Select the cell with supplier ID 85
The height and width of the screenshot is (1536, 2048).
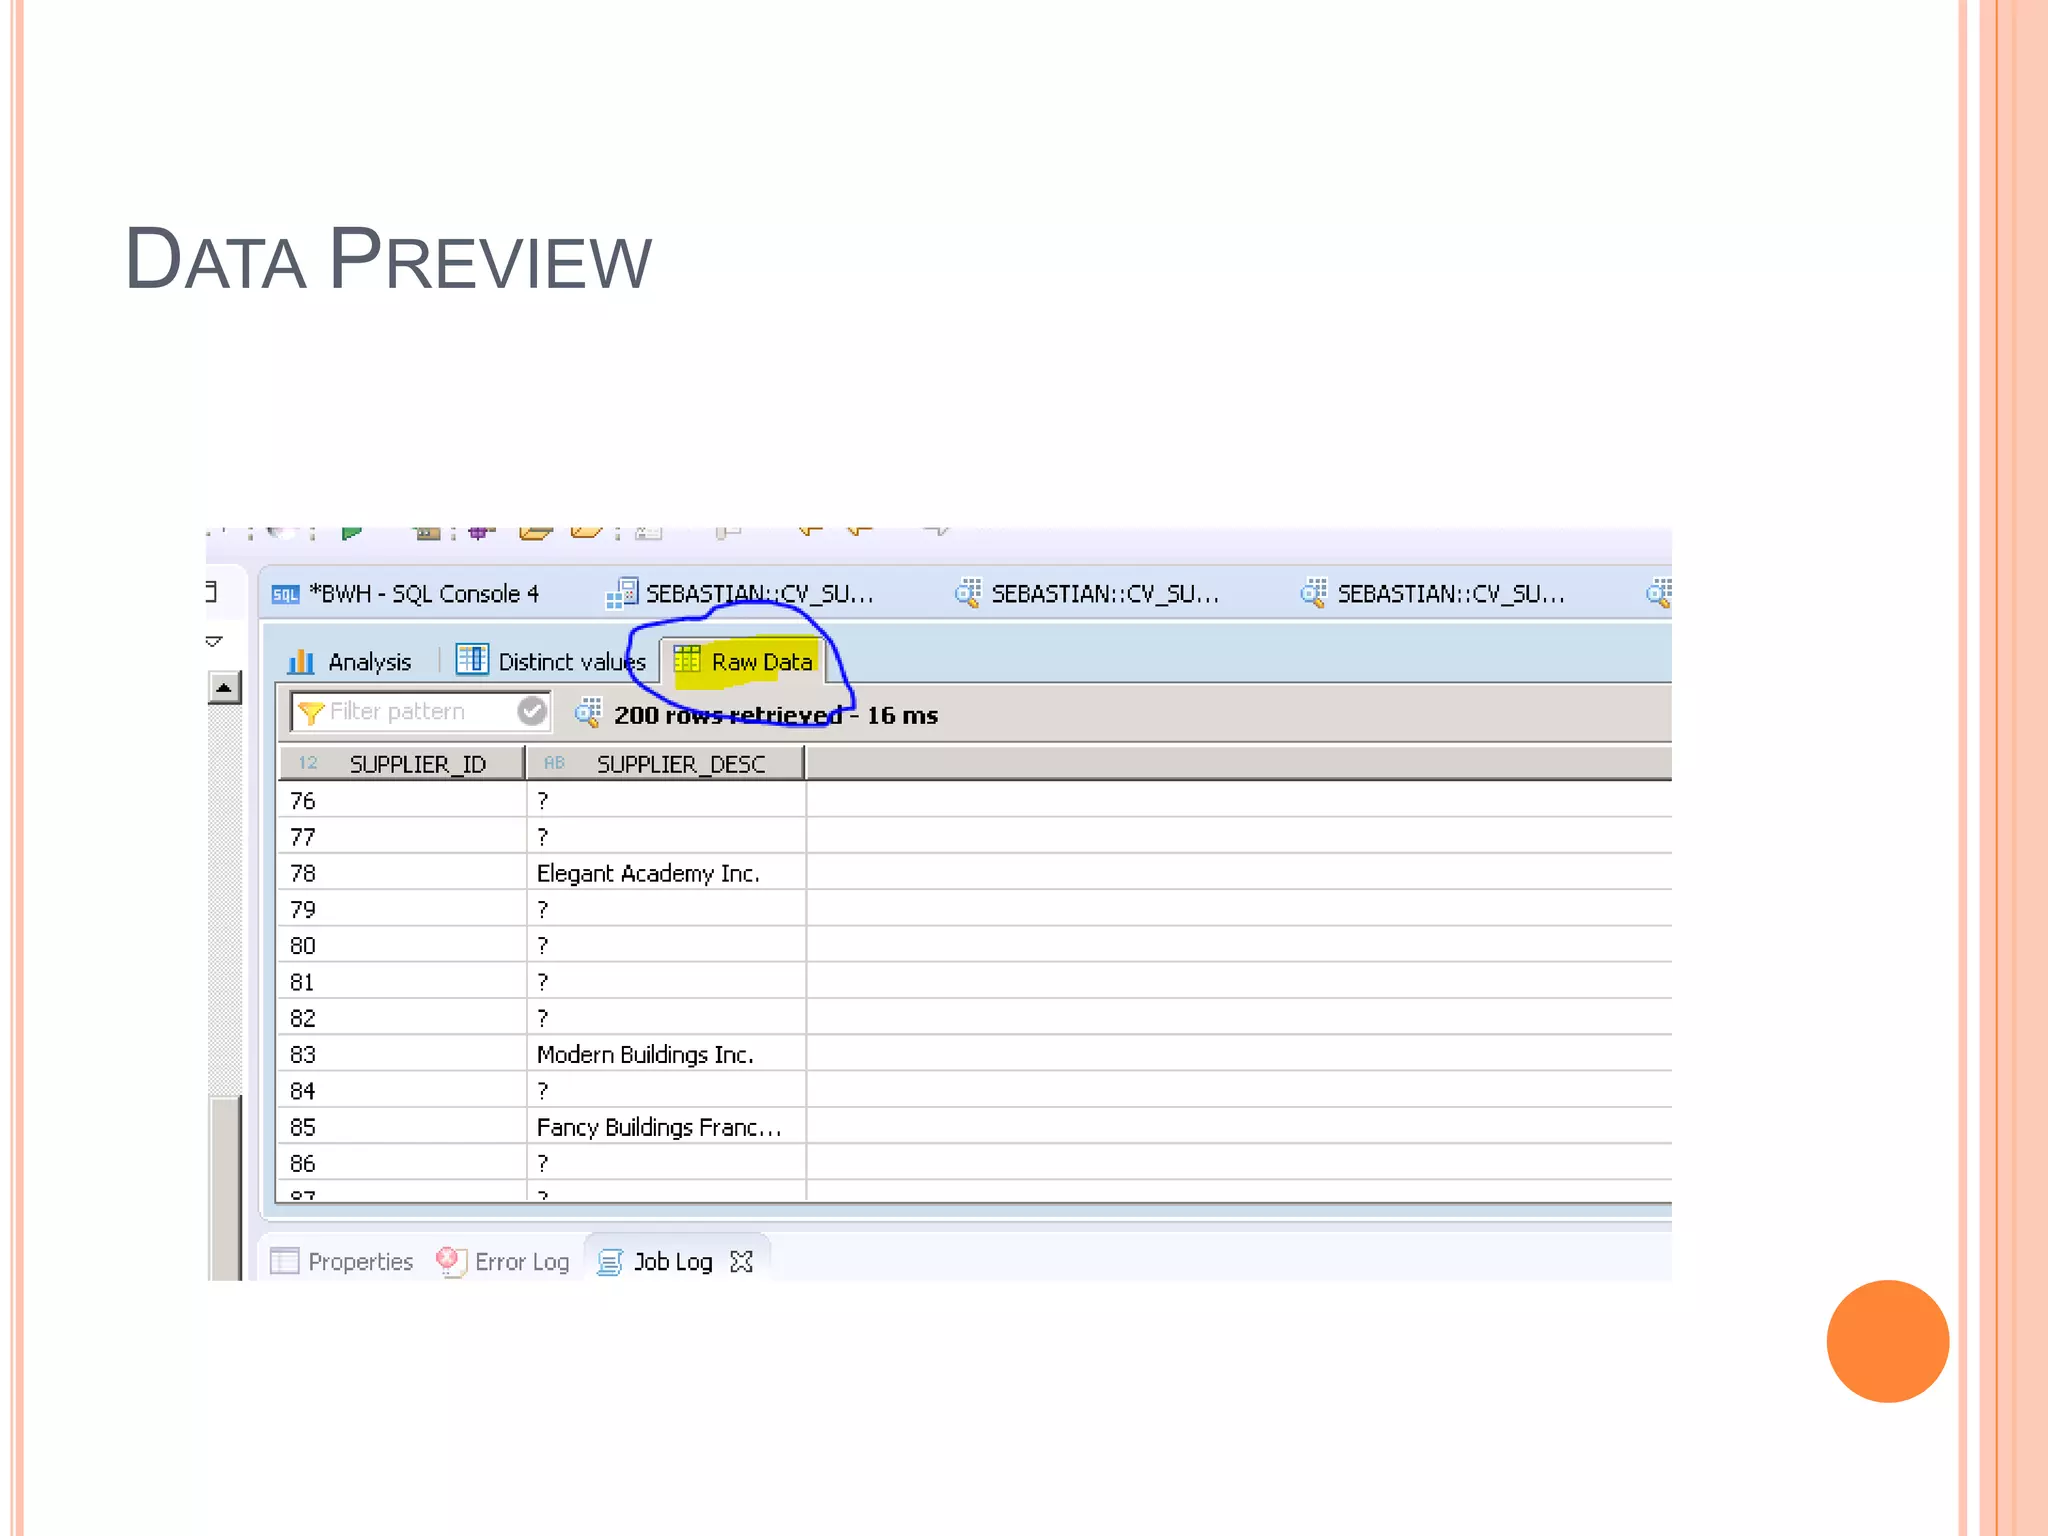[402, 1127]
